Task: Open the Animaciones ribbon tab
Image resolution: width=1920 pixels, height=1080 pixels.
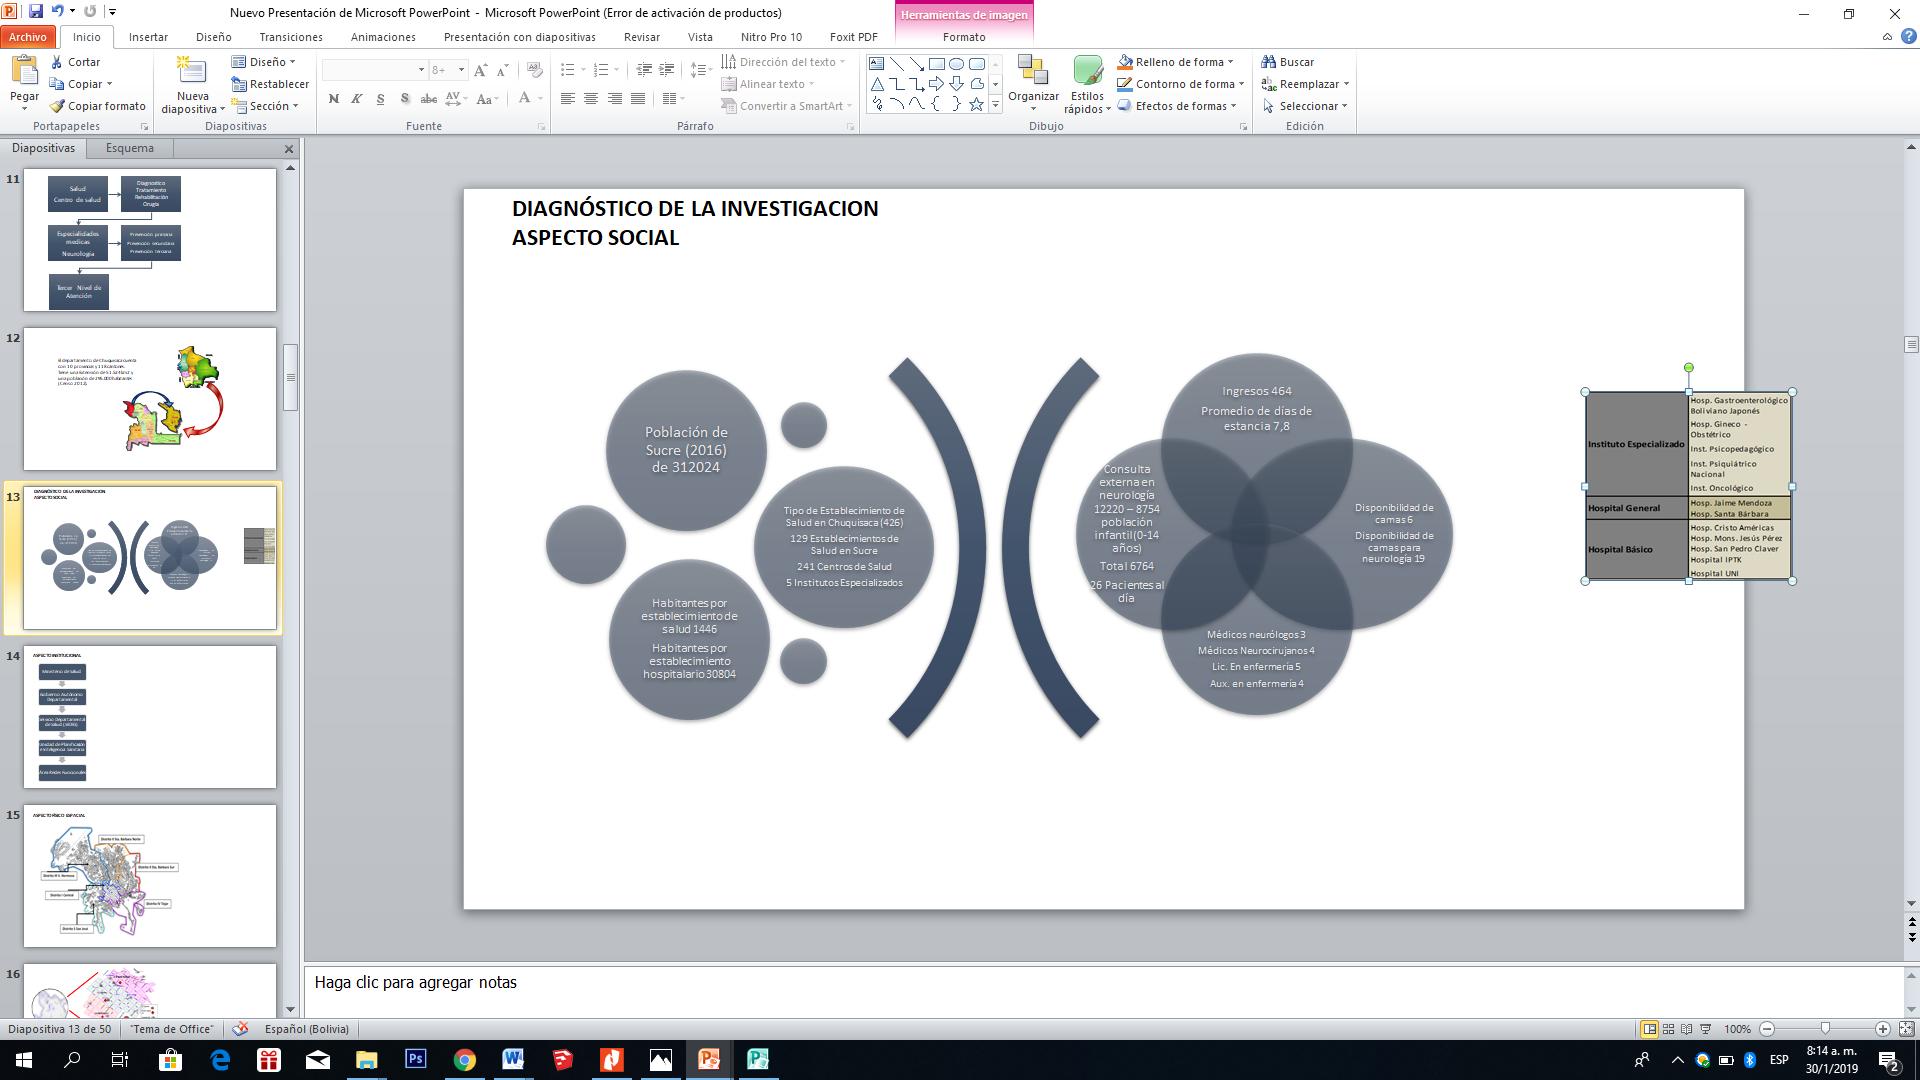Action: pyautogui.click(x=383, y=37)
